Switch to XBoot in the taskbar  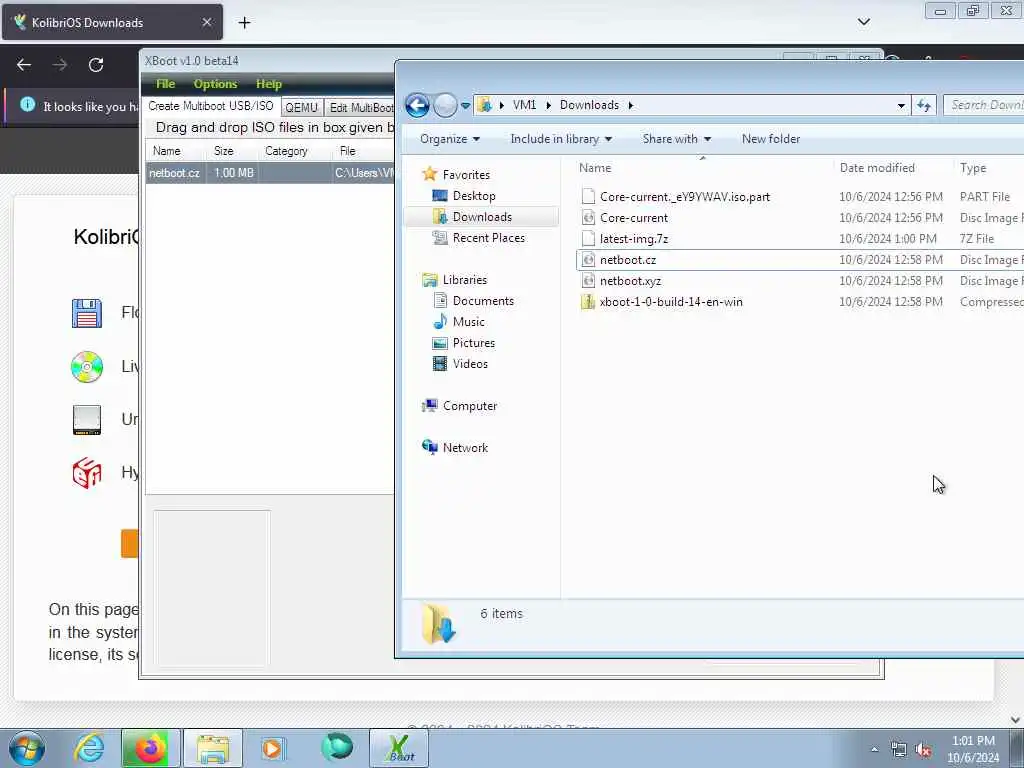399,748
